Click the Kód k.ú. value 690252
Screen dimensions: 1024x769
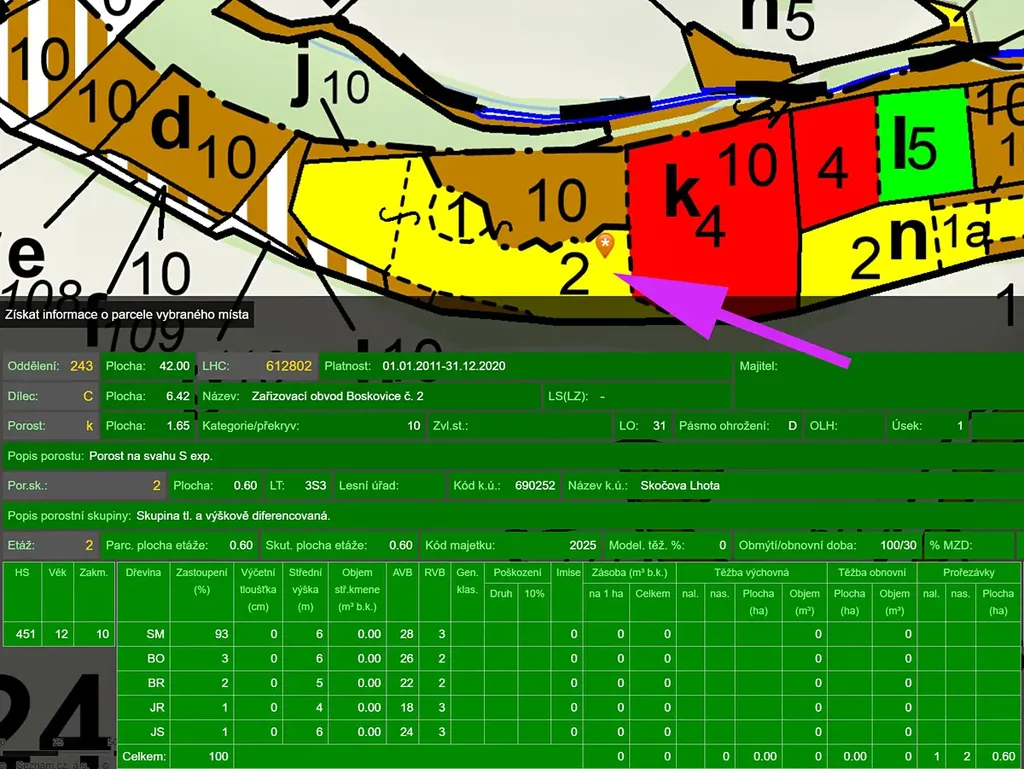click(x=534, y=486)
